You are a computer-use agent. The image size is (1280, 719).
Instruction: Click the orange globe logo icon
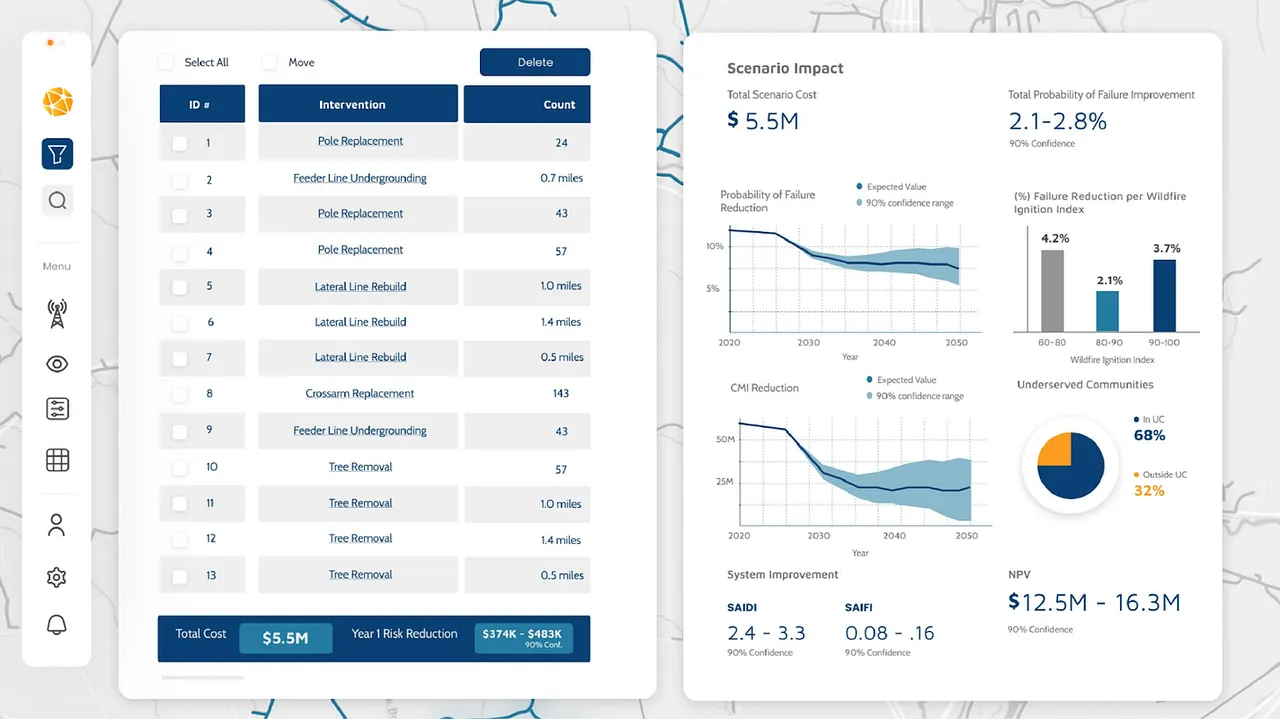tap(57, 102)
